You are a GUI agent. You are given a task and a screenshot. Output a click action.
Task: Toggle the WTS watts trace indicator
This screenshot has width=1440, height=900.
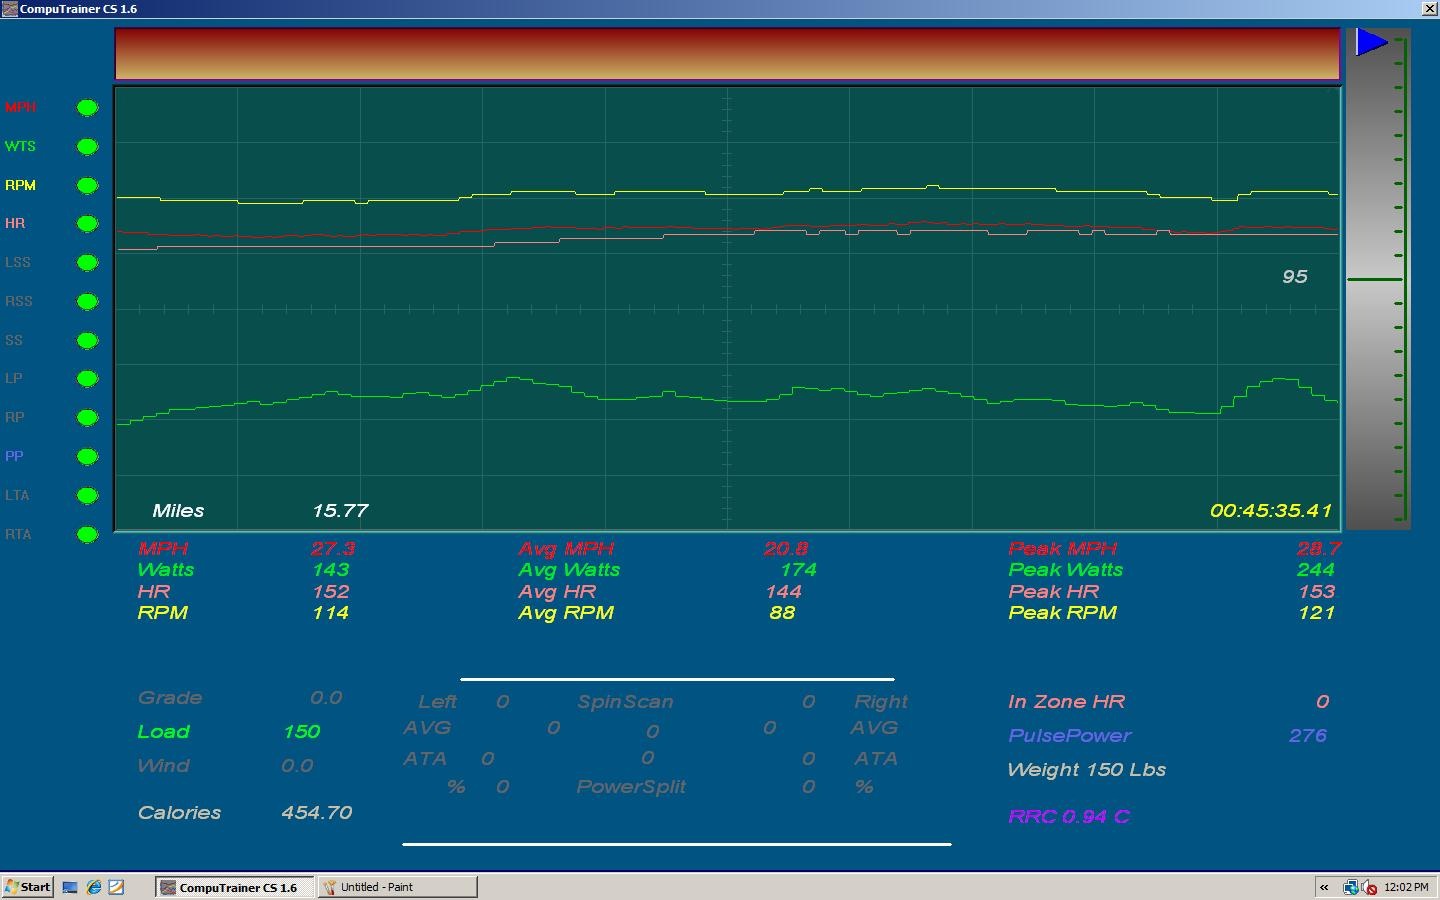click(x=88, y=147)
